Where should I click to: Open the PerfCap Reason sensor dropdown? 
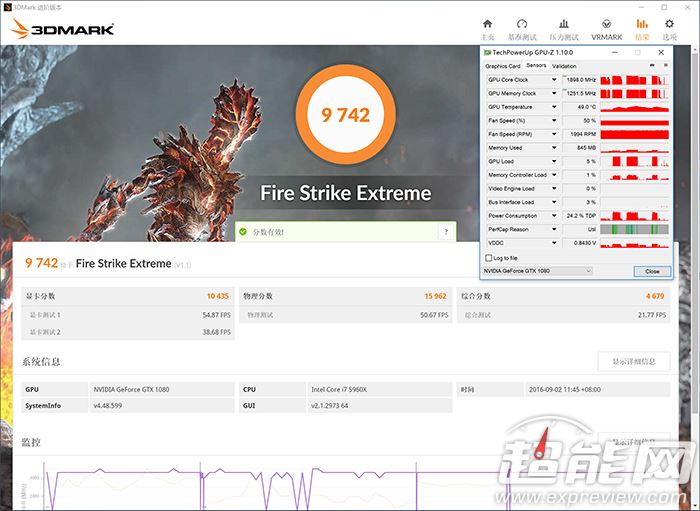(554, 229)
